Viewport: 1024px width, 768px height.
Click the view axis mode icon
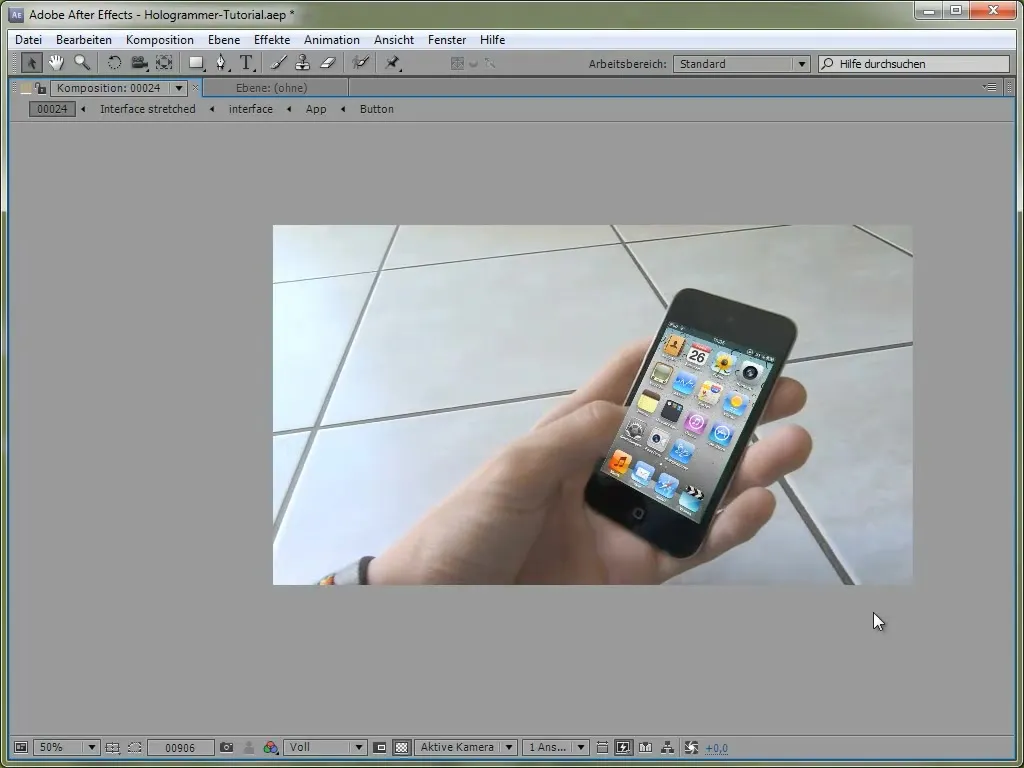coord(490,63)
